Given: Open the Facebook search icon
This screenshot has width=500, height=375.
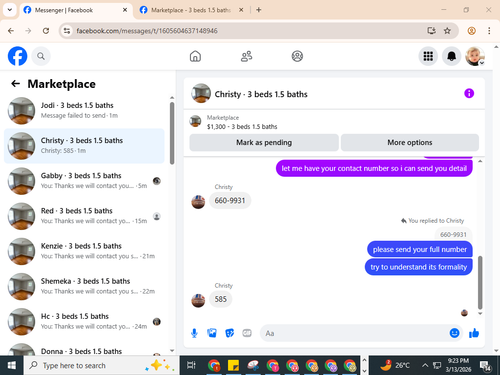Looking at the screenshot, I should point(41,56).
